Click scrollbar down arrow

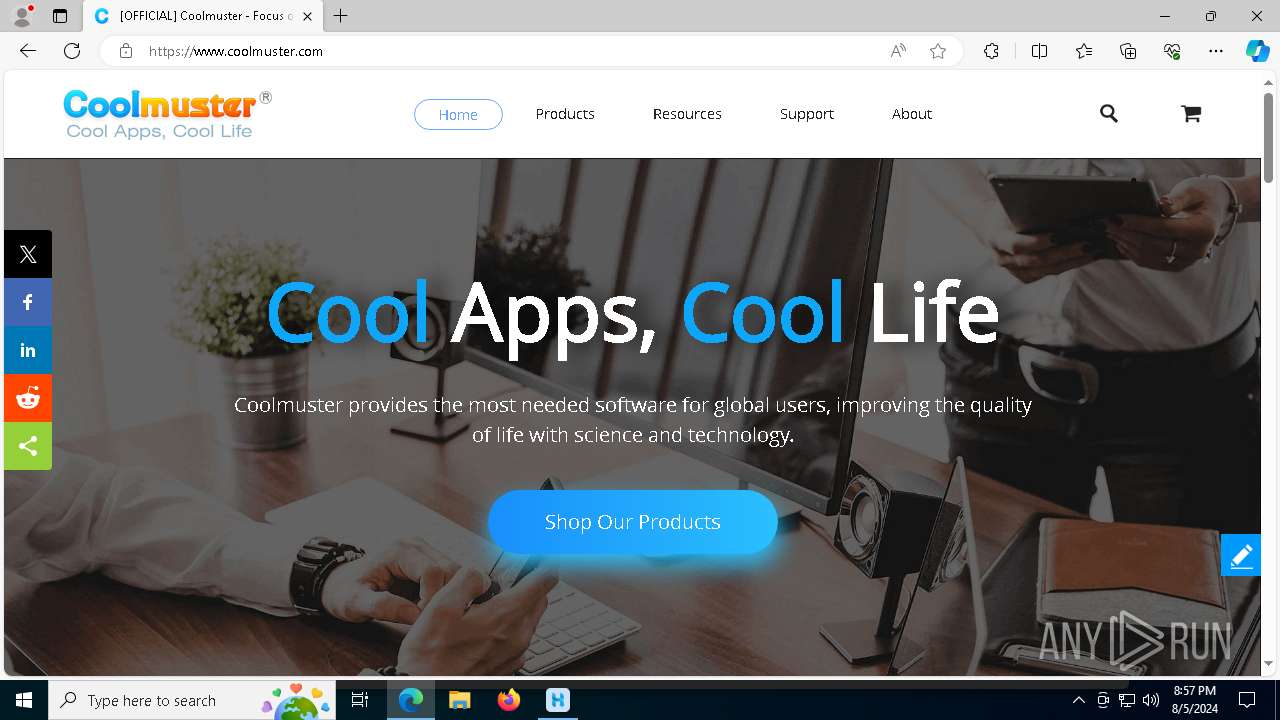(x=1268, y=663)
